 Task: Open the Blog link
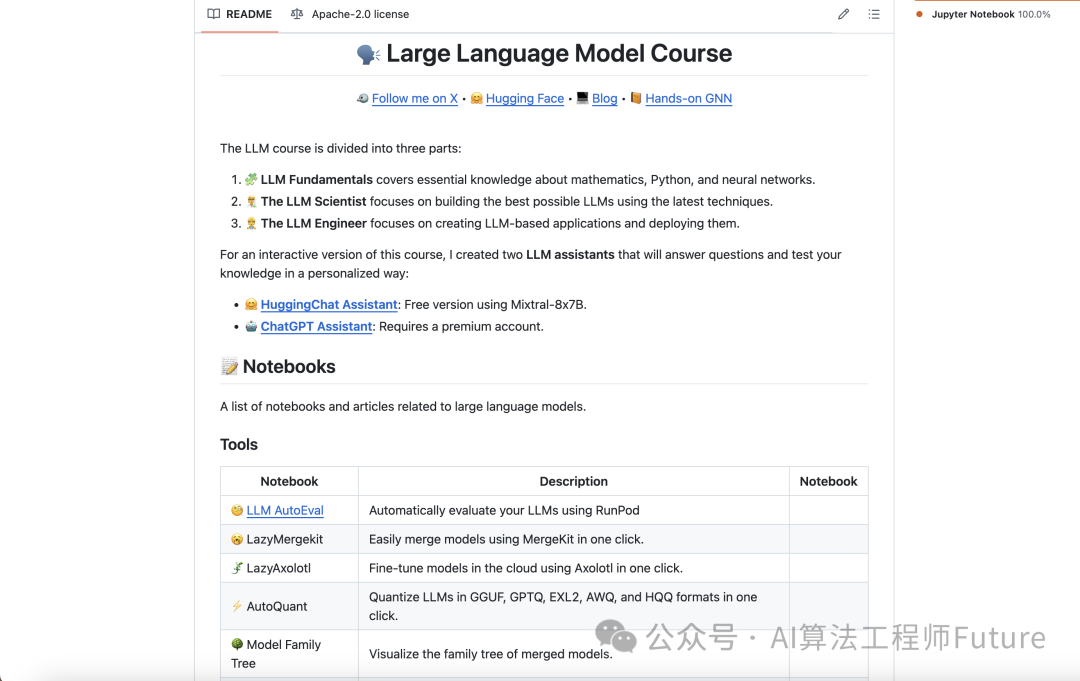605,98
